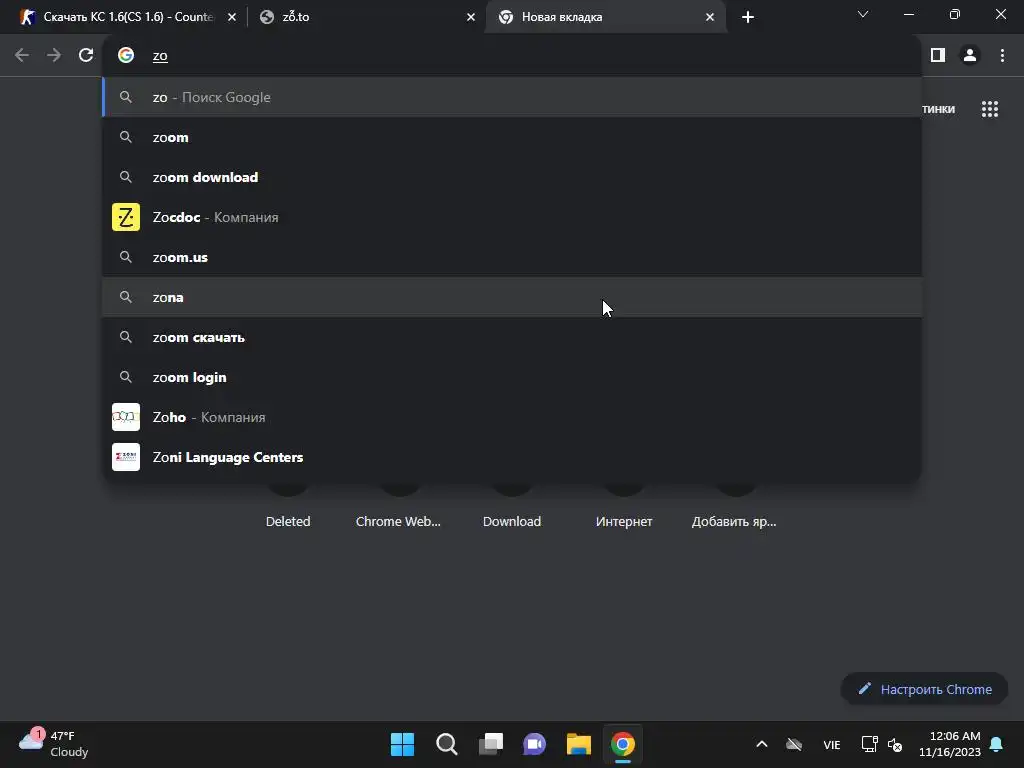Close the Скачать КС 1.6 tab

point(232,18)
